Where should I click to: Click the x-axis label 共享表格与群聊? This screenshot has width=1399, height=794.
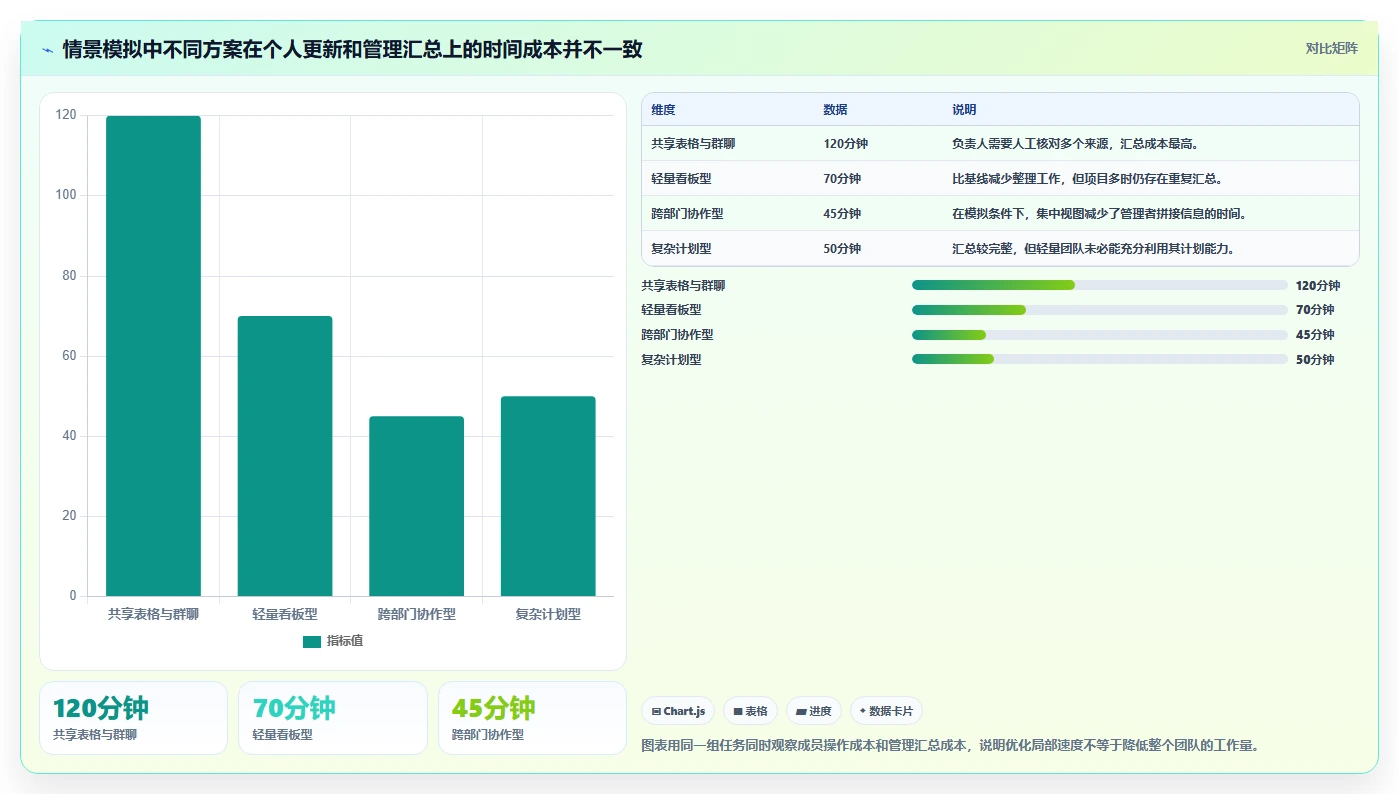[153, 614]
